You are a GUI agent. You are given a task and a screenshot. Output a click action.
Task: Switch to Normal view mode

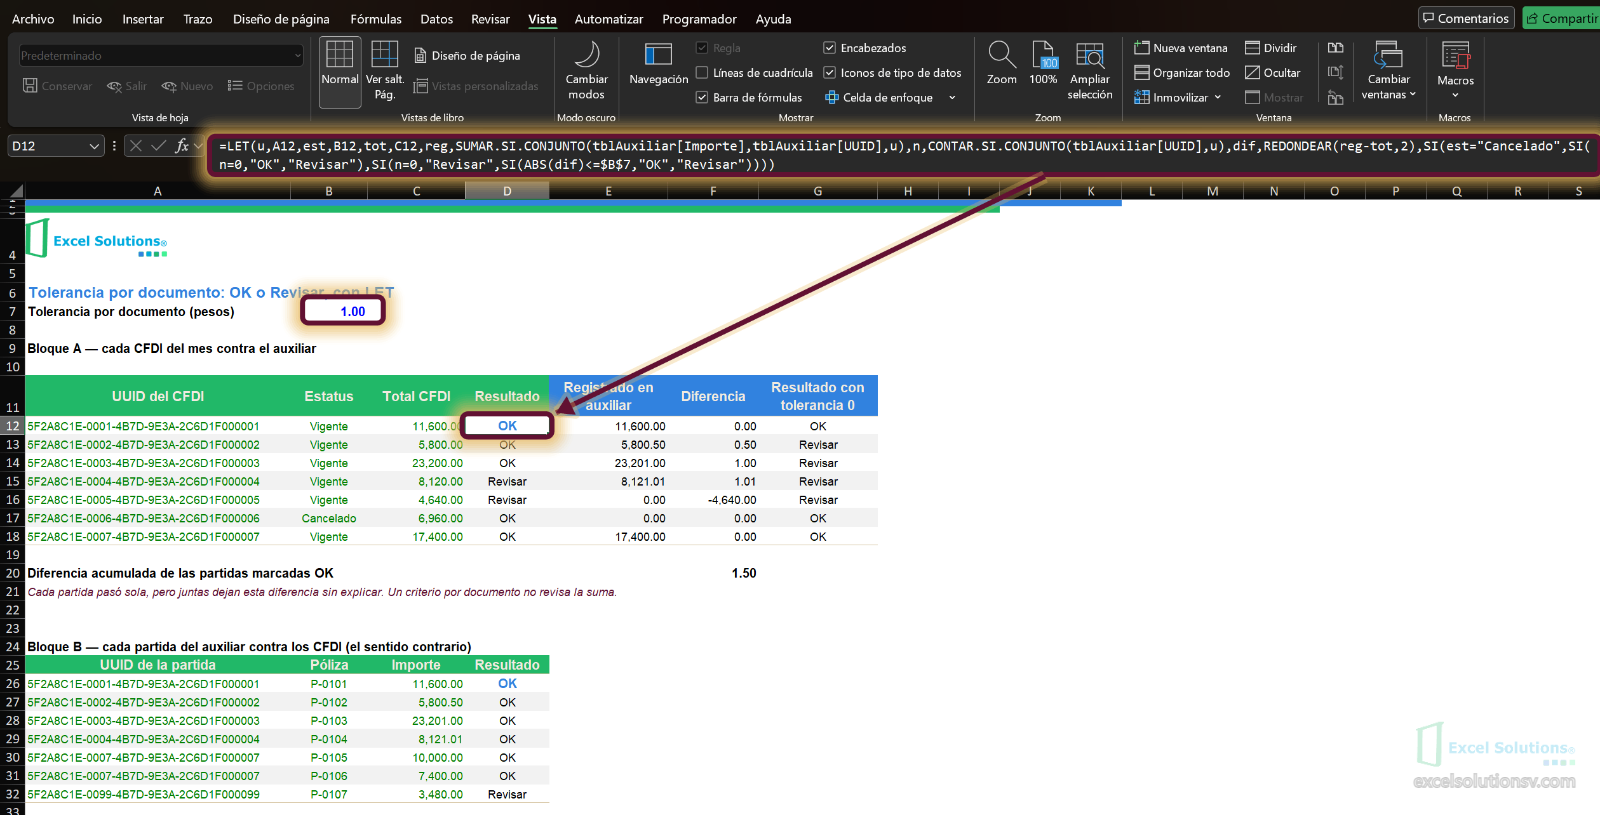pyautogui.click(x=340, y=72)
